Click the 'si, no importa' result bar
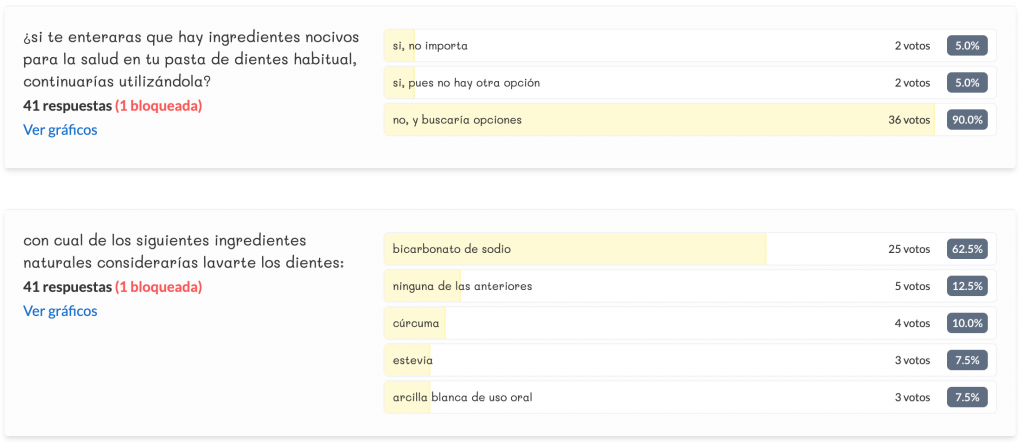Image resolution: width=1024 pixels, height=442 pixels. click(640, 46)
